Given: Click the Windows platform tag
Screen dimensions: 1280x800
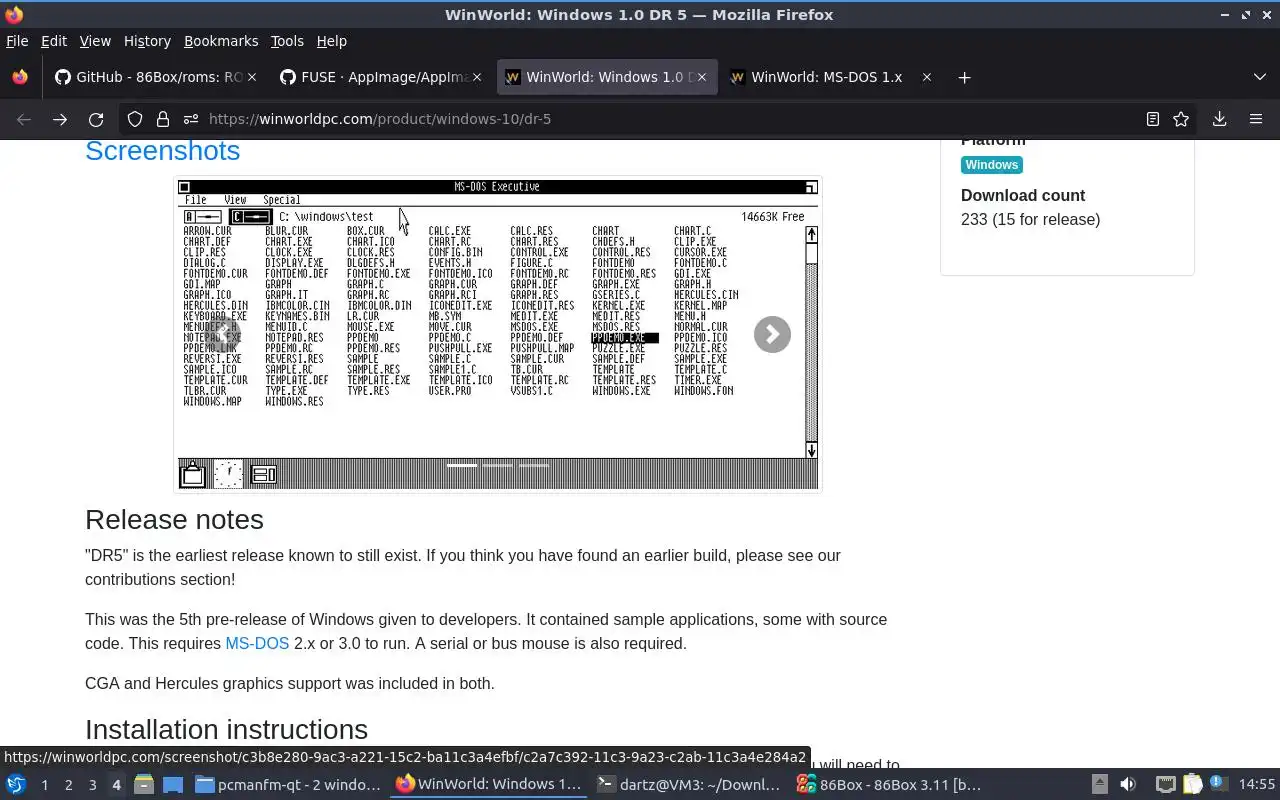Looking at the screenshot, I should [x=992, y=165].
